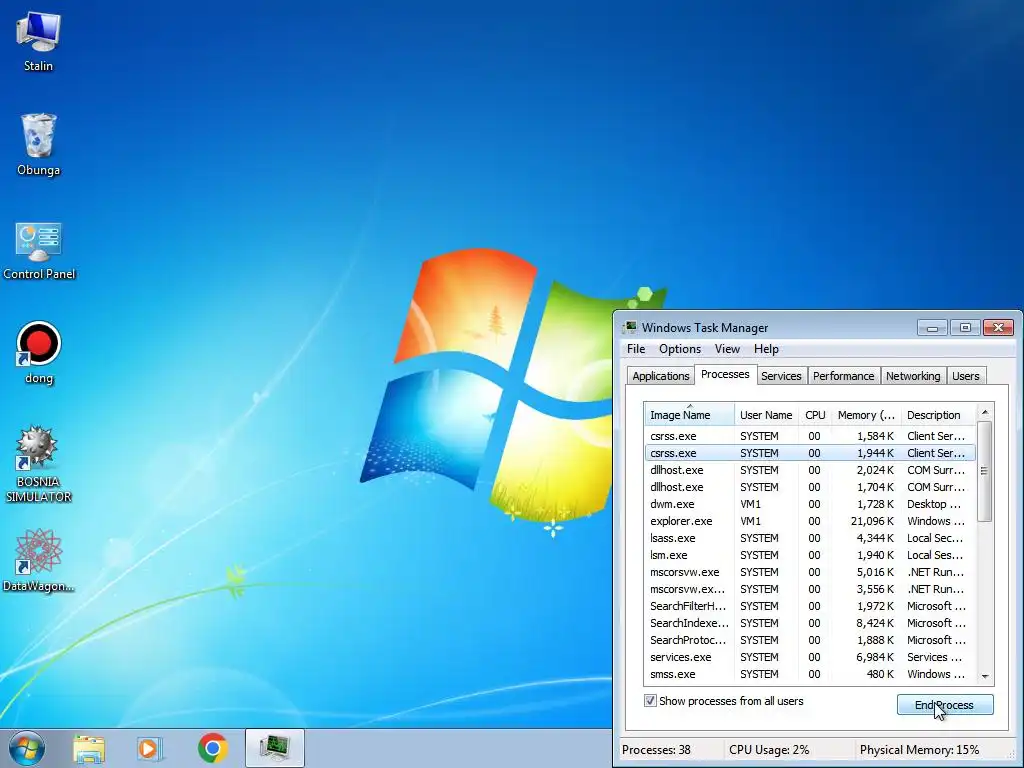The height and width of the screenshot is (768, 1024).
Task: Launch Windows Media Player from taskbar
Action: 150,749
